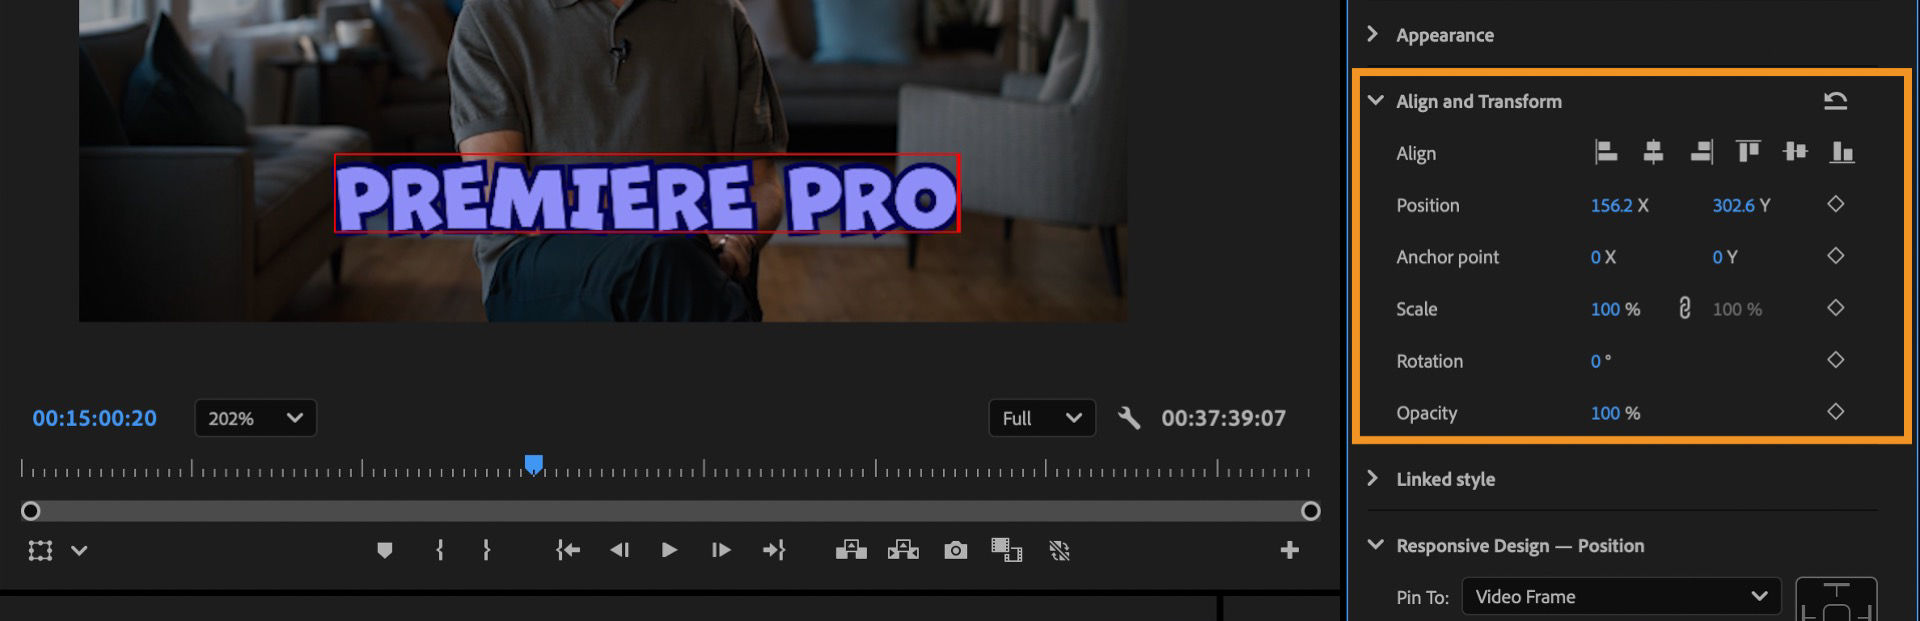The width and height of the screenshot is (1920, 621).
Task: Align horizontal center icon
Action: click(1653, 152)
